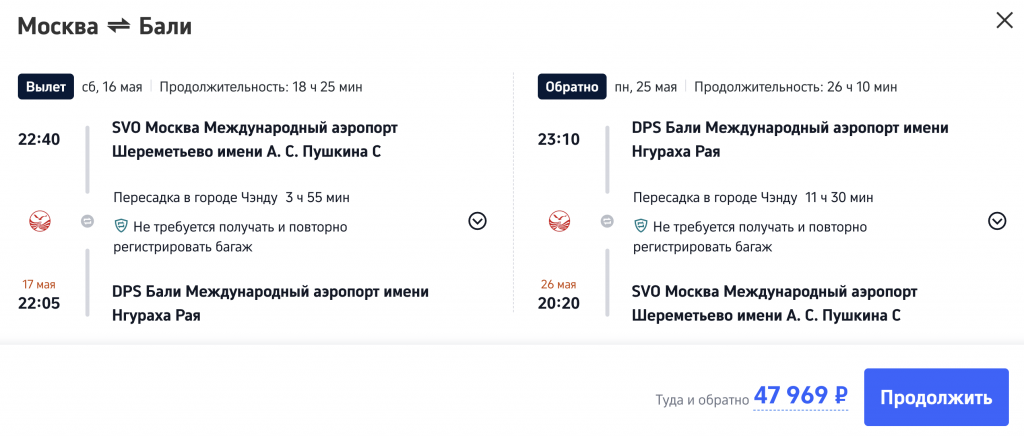Click the return layover transfer circle icon
Viewport: 1024px width, 436px height.
[x=607, y=222]
